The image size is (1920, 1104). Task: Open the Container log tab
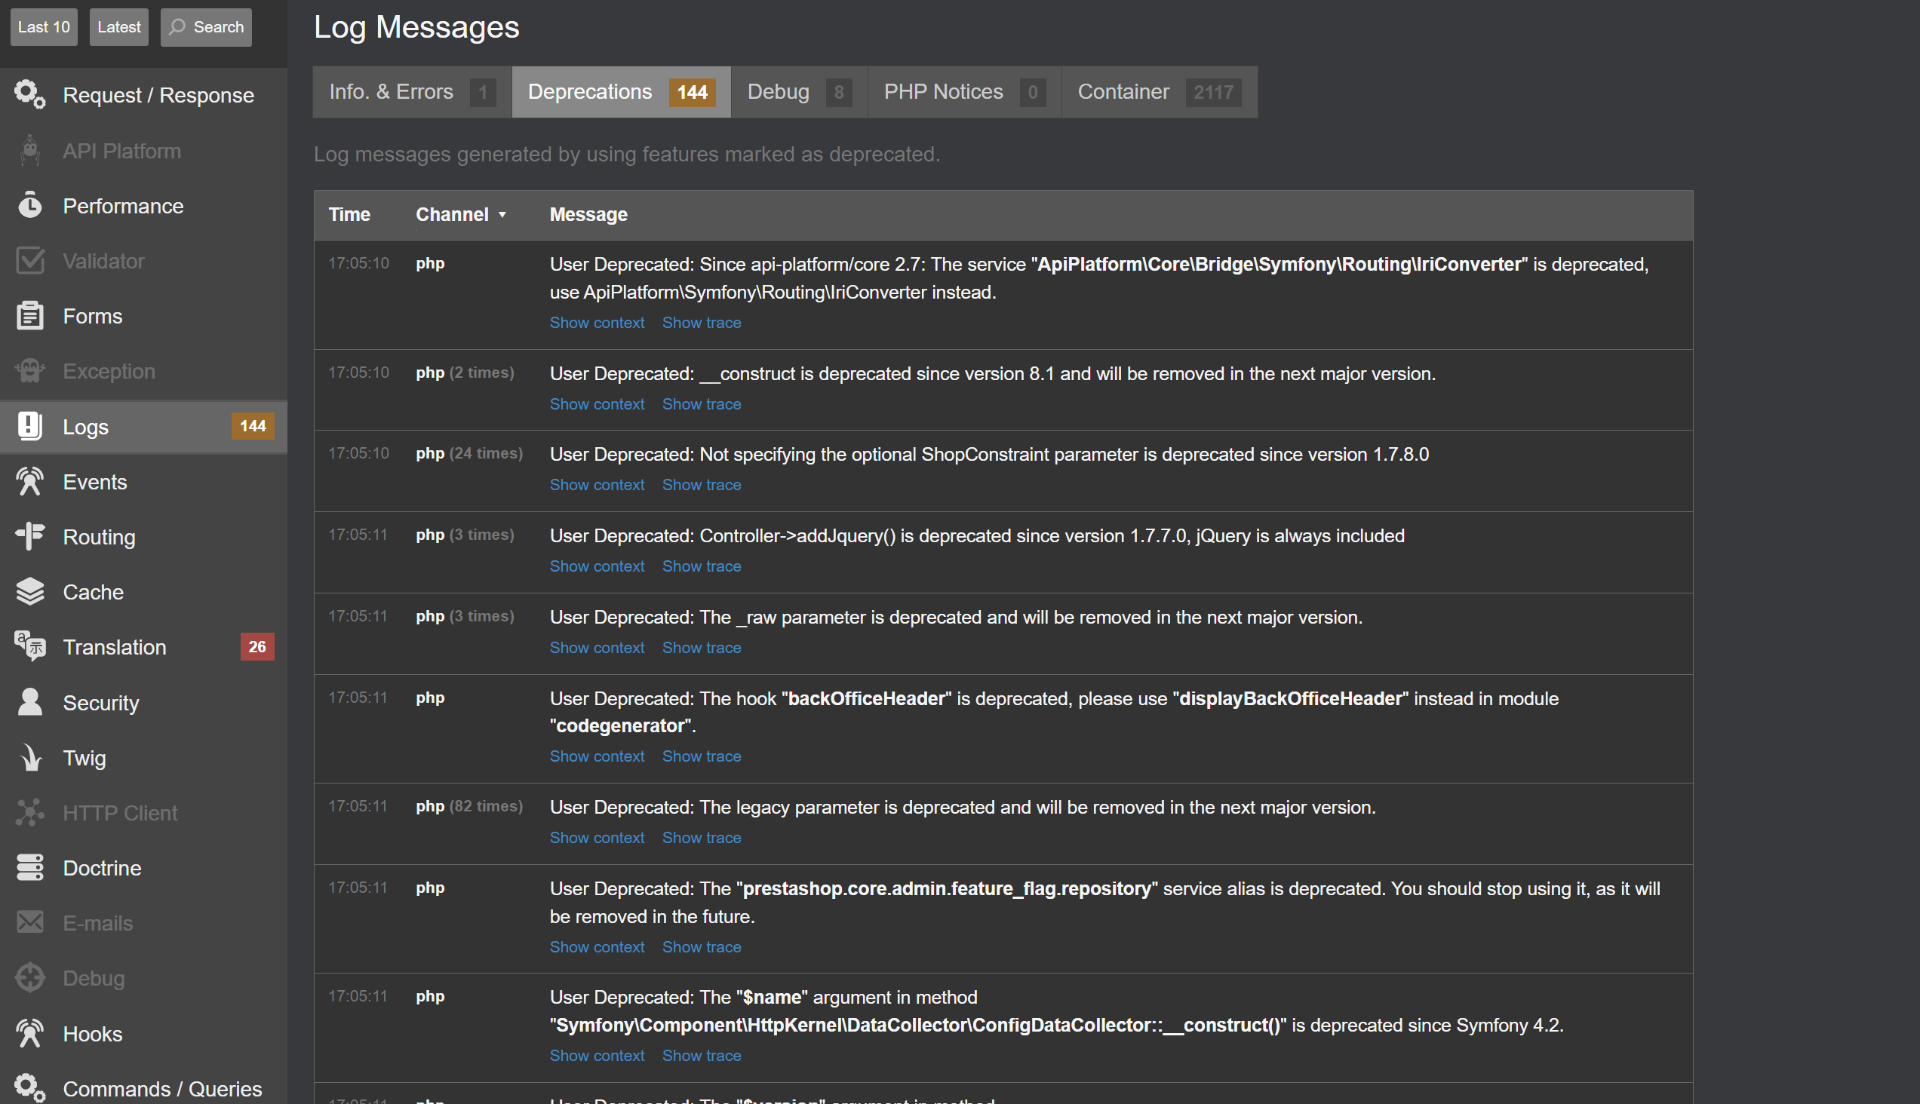pyautogui.click(x=1158, y=92)
